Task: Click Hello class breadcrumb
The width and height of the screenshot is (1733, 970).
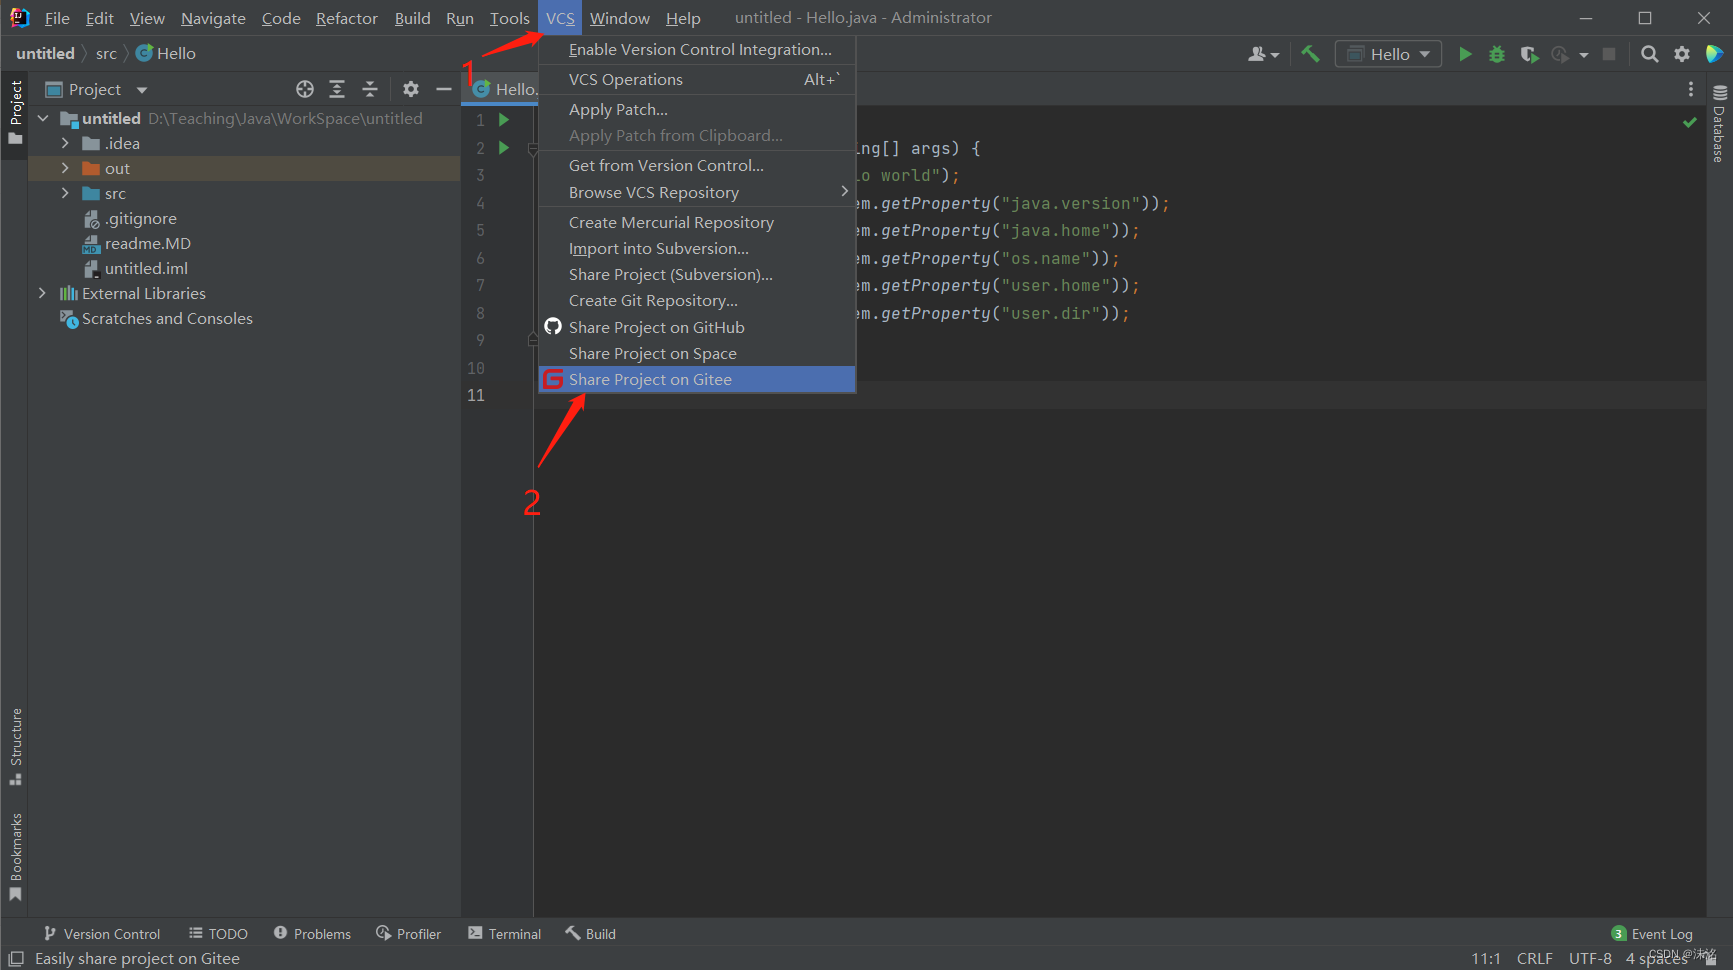Action: point(166,53)
